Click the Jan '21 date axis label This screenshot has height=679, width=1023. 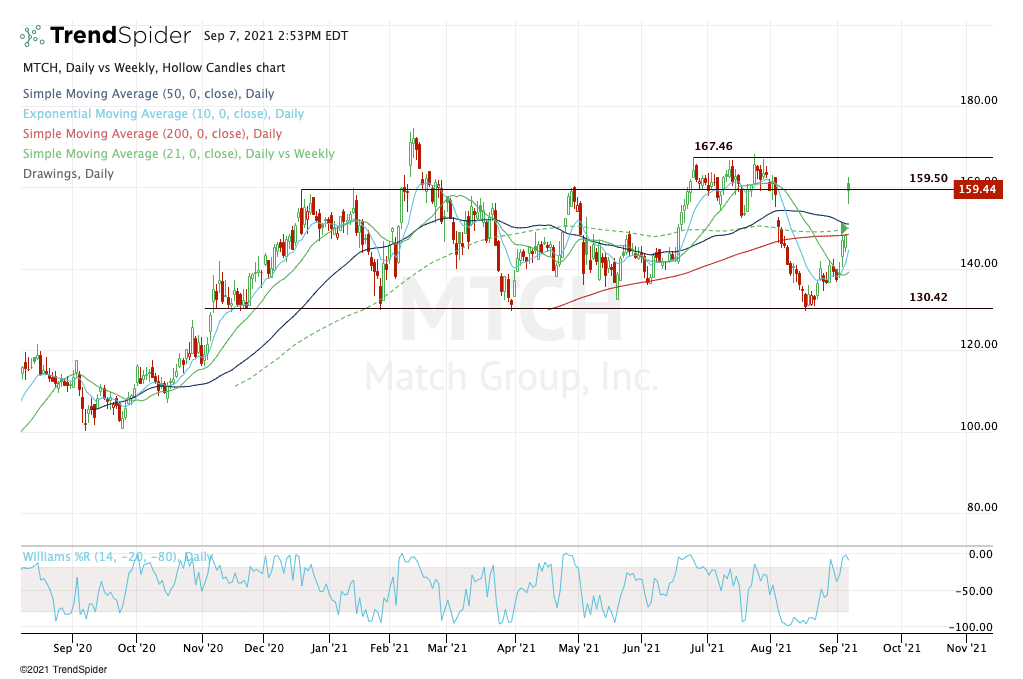click(329, 648)
